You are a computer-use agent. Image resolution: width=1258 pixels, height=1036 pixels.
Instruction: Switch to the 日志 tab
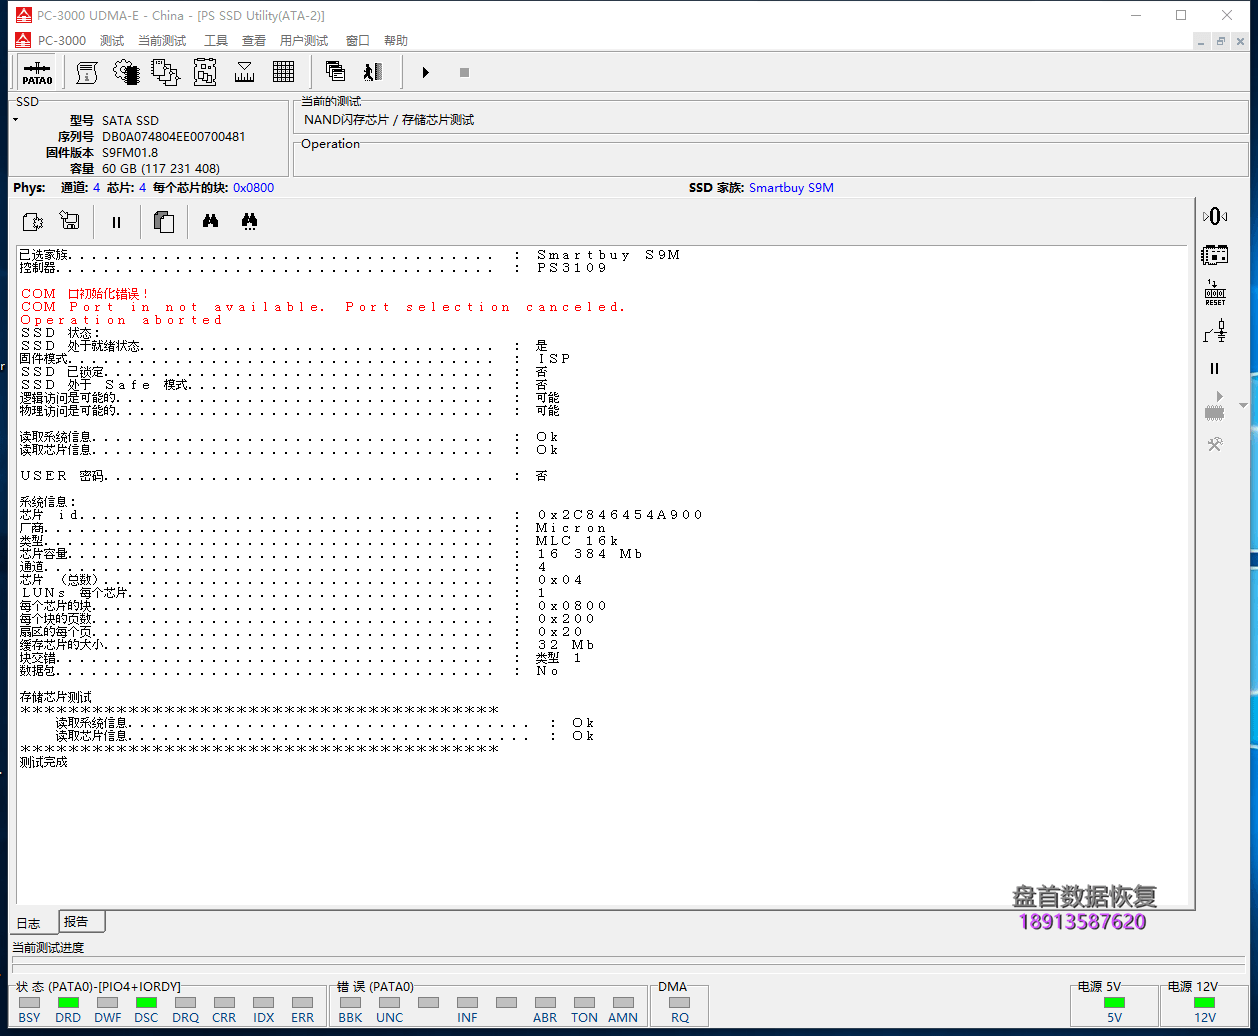(29, 923)
